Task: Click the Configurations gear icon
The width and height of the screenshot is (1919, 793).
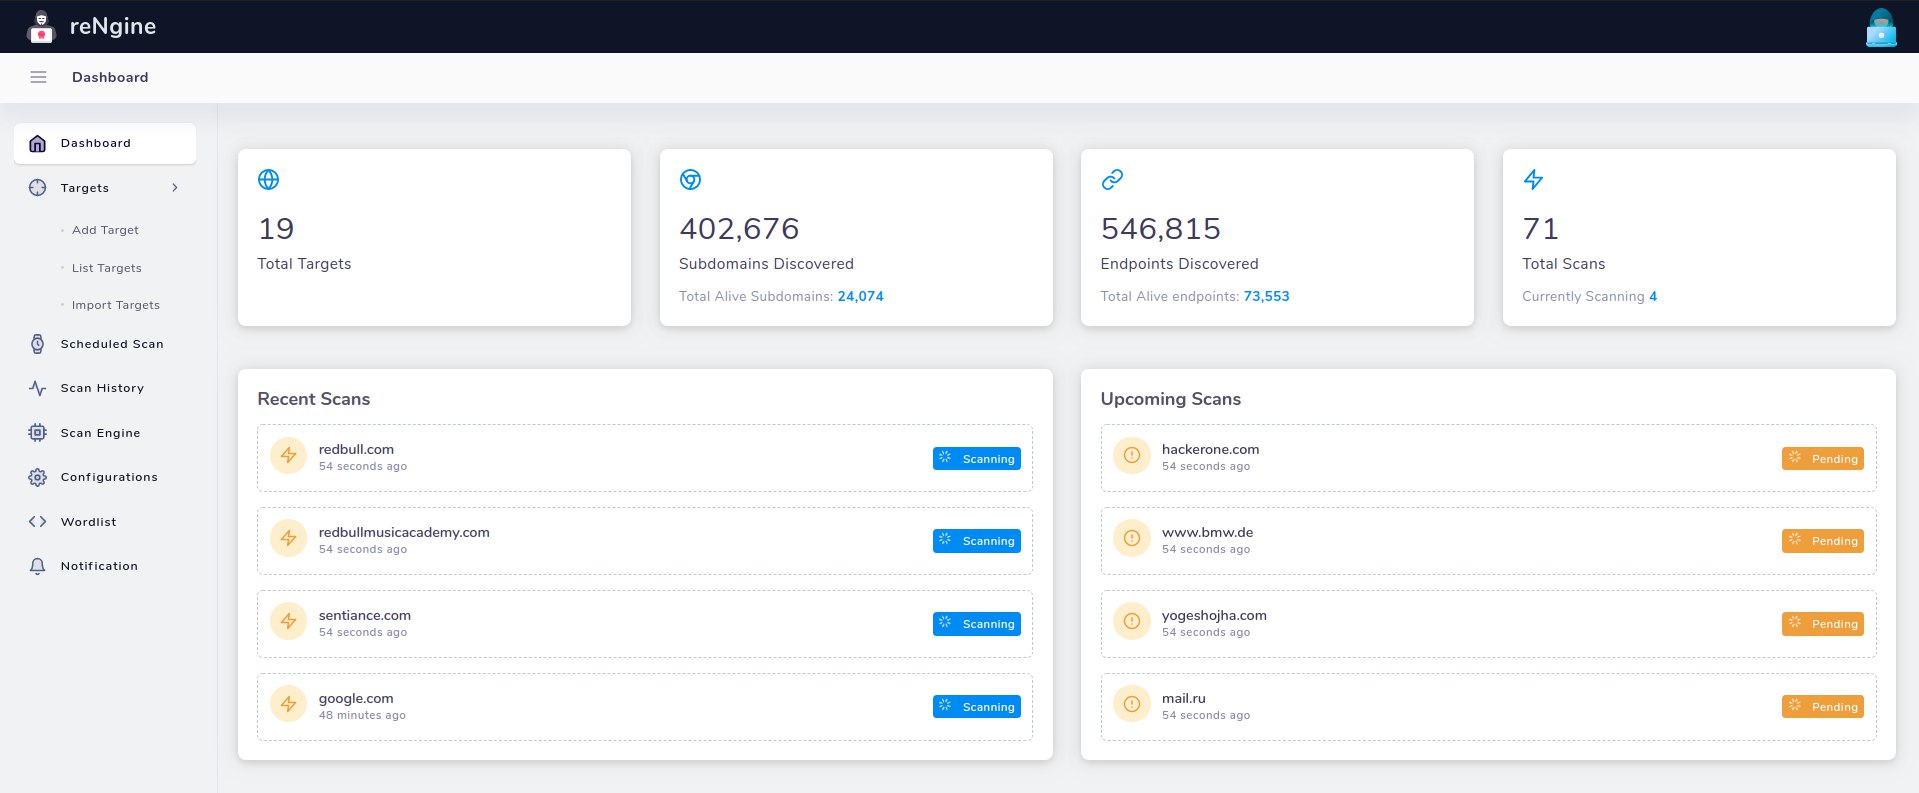Action: [37, 477]
